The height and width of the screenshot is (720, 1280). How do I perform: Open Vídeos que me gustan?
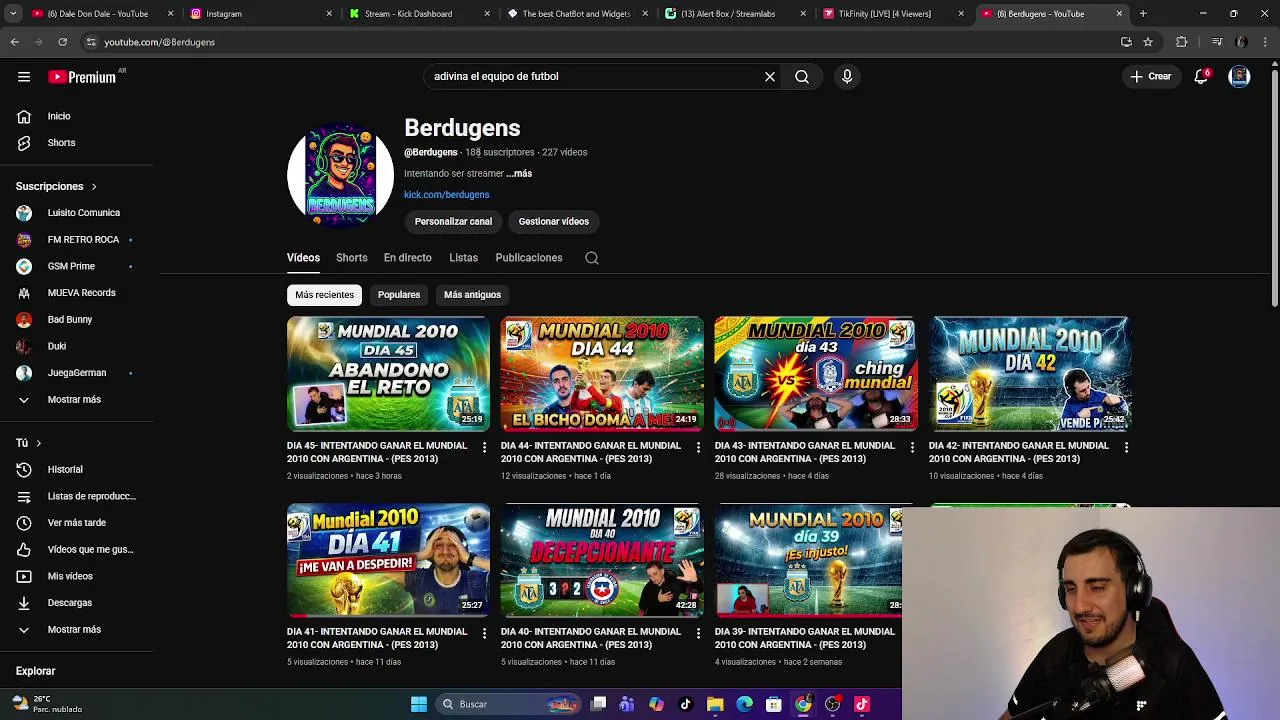pyautogui.click(x=76, y=549)
